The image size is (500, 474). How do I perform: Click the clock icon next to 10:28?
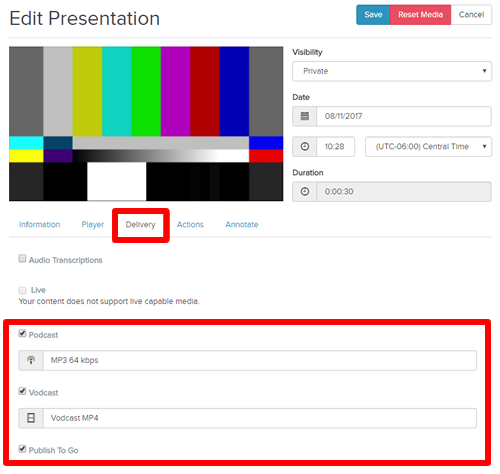point(305,146)
